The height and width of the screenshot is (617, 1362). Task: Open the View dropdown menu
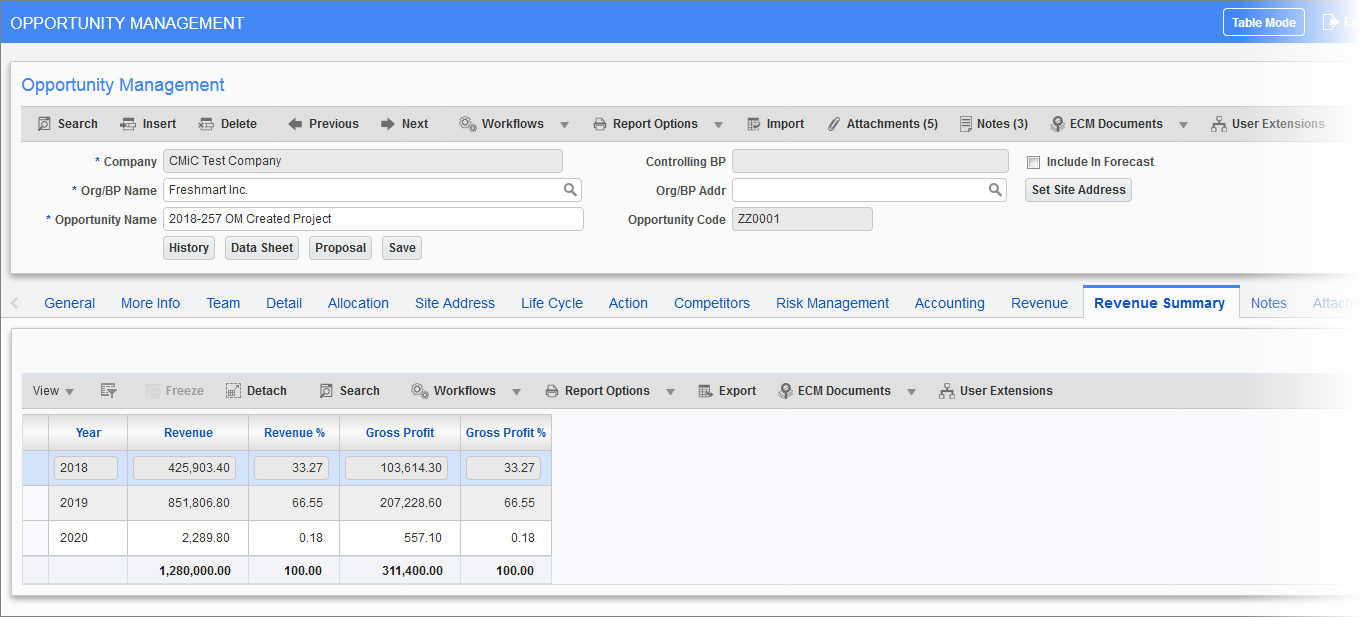[53, 391]
